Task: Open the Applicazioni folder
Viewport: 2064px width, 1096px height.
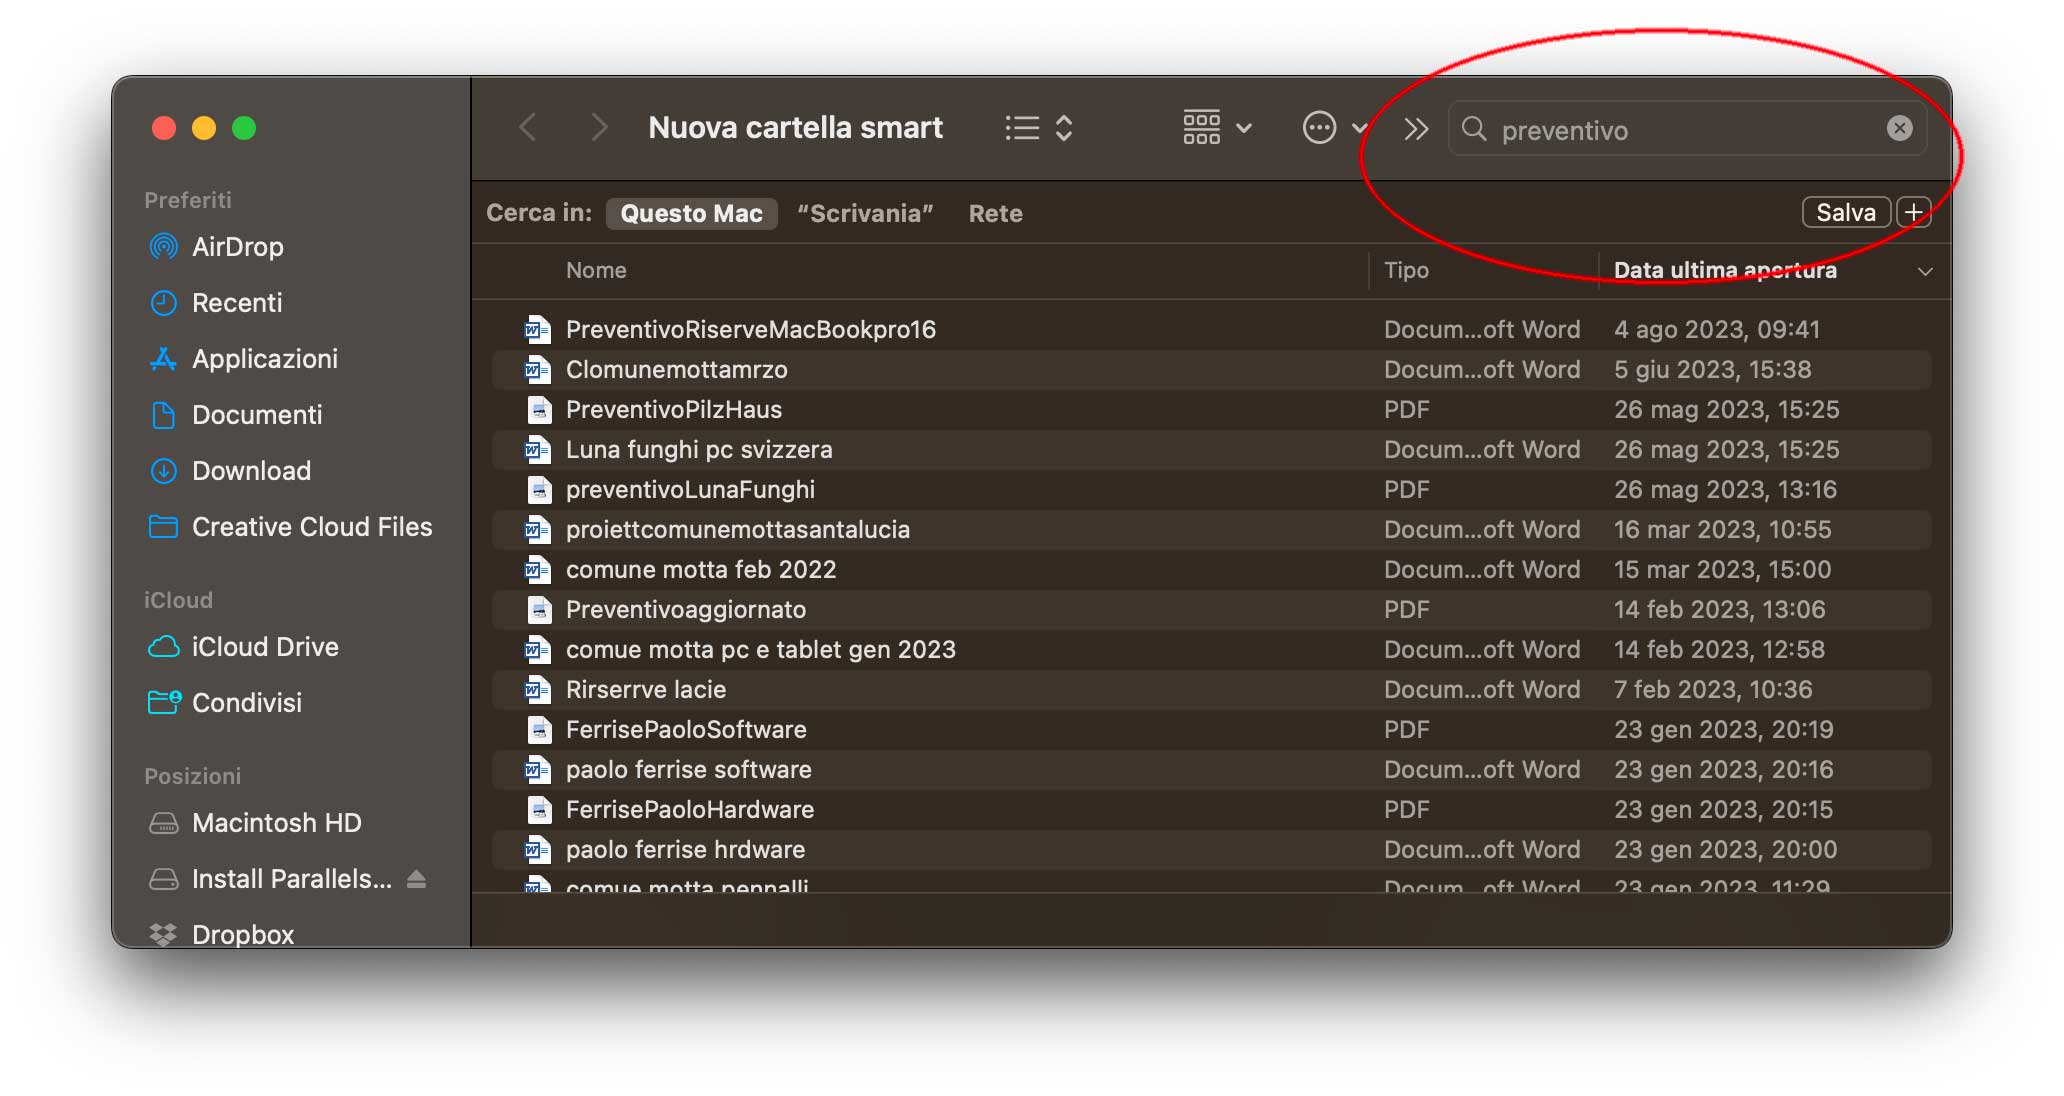Action: pos(264,358)
